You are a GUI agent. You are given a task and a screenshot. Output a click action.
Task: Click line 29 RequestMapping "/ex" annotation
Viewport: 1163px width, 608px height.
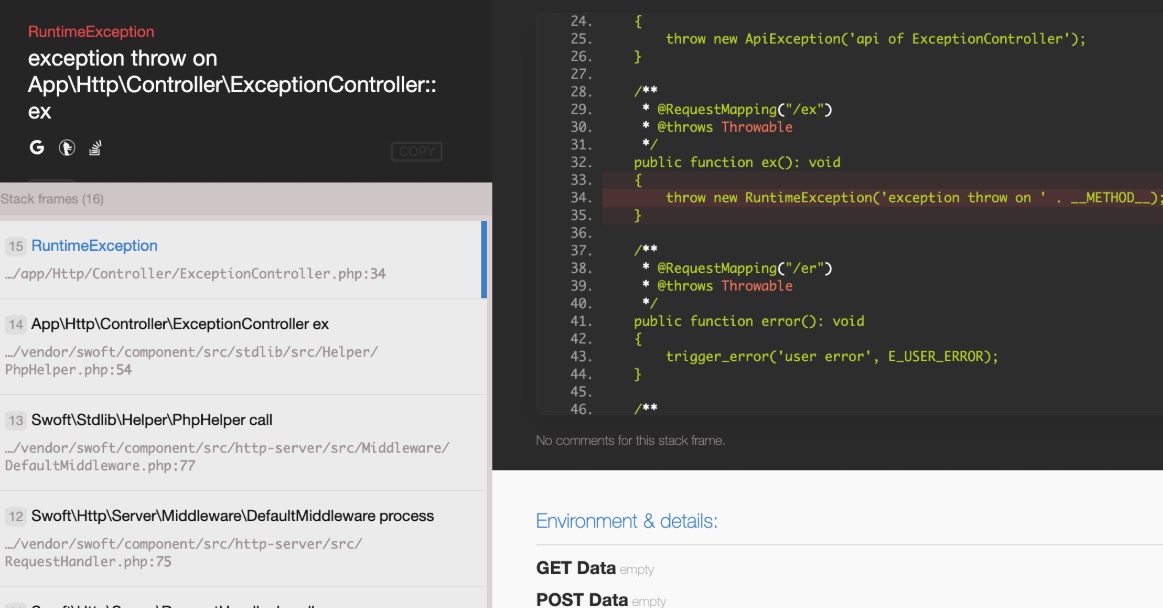[737, 109]
